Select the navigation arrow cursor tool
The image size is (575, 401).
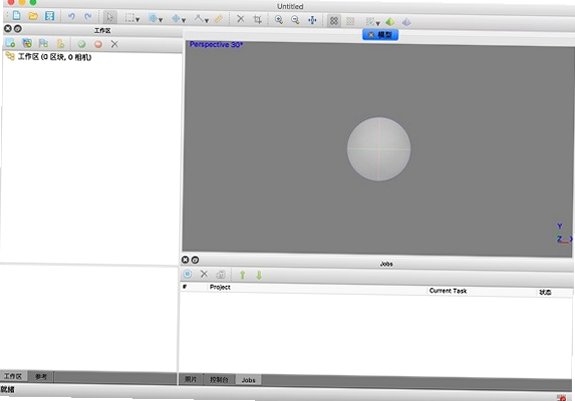pos(110,17)
